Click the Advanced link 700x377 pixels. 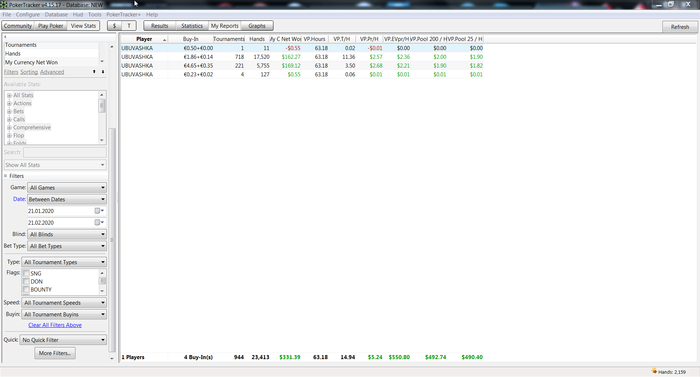click(x=52, y=72)
